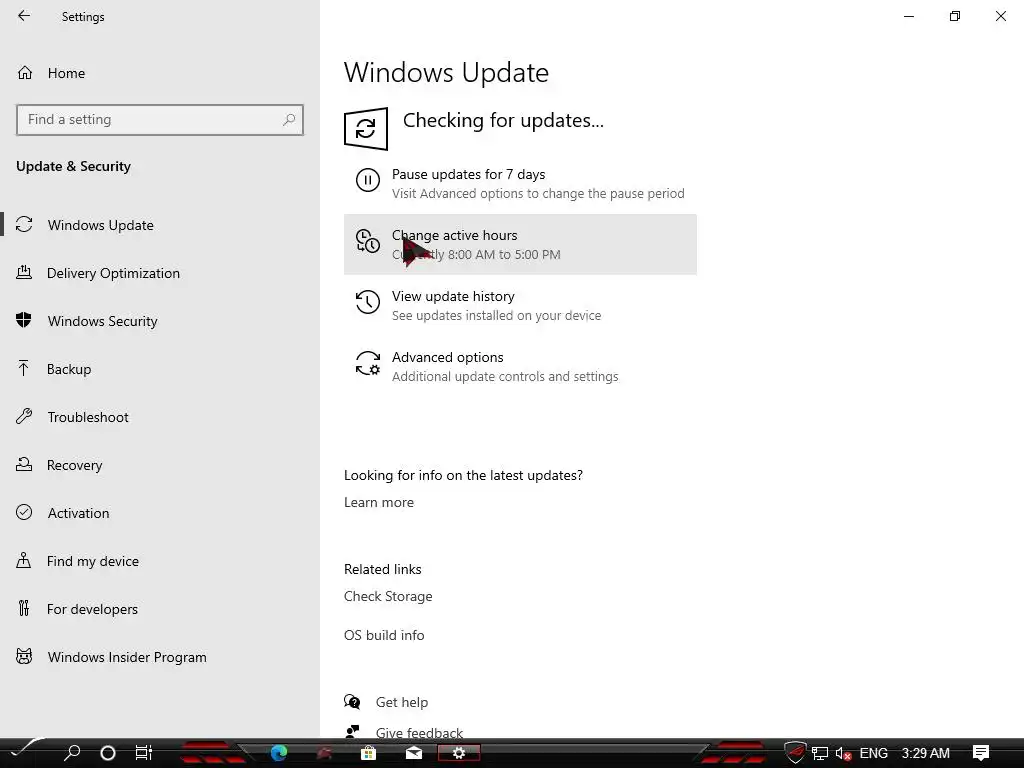Viewport: 1024px width, 768px height.
Task: Click the pause circle icon
Action: (368, 180)
